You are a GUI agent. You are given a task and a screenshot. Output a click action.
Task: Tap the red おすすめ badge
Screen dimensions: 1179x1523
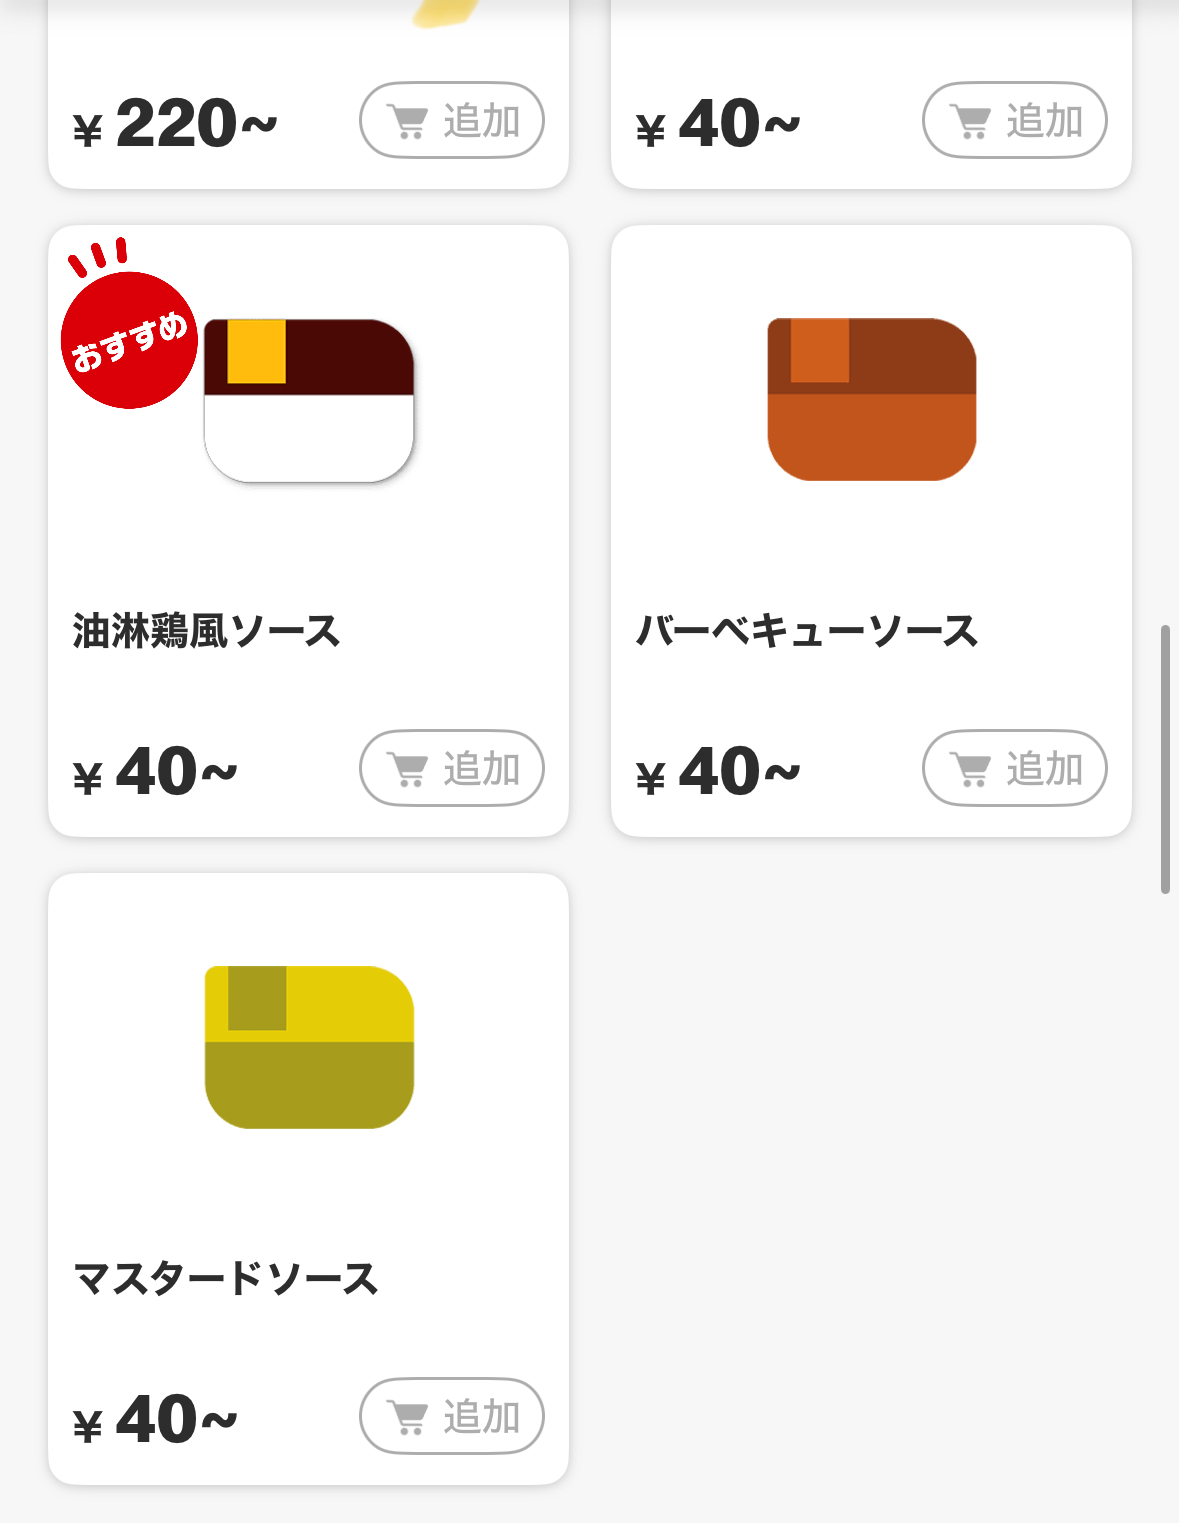coord(129,338)
